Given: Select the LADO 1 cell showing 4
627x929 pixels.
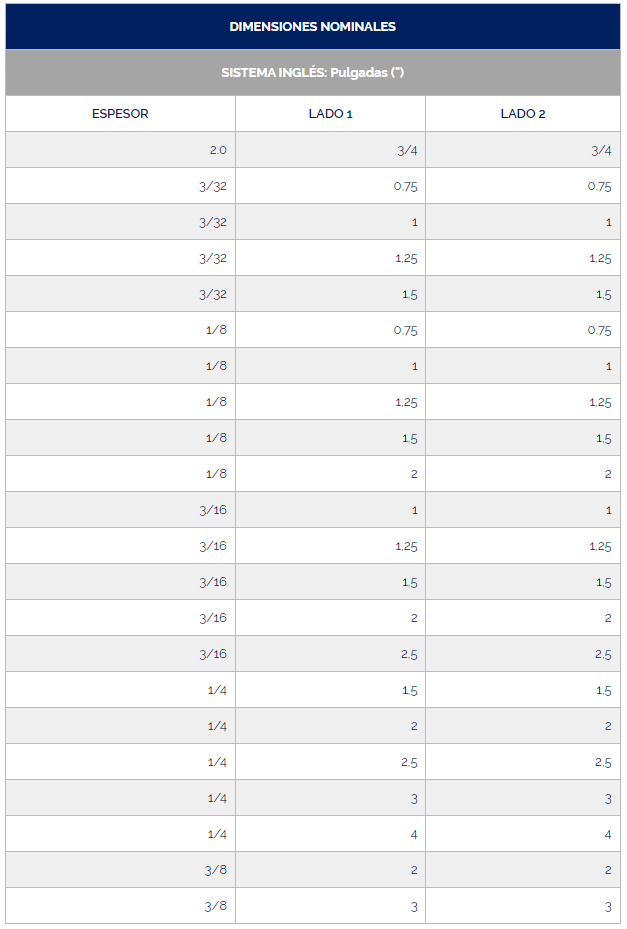Looking at the screenshot, I should click(414, 834).
